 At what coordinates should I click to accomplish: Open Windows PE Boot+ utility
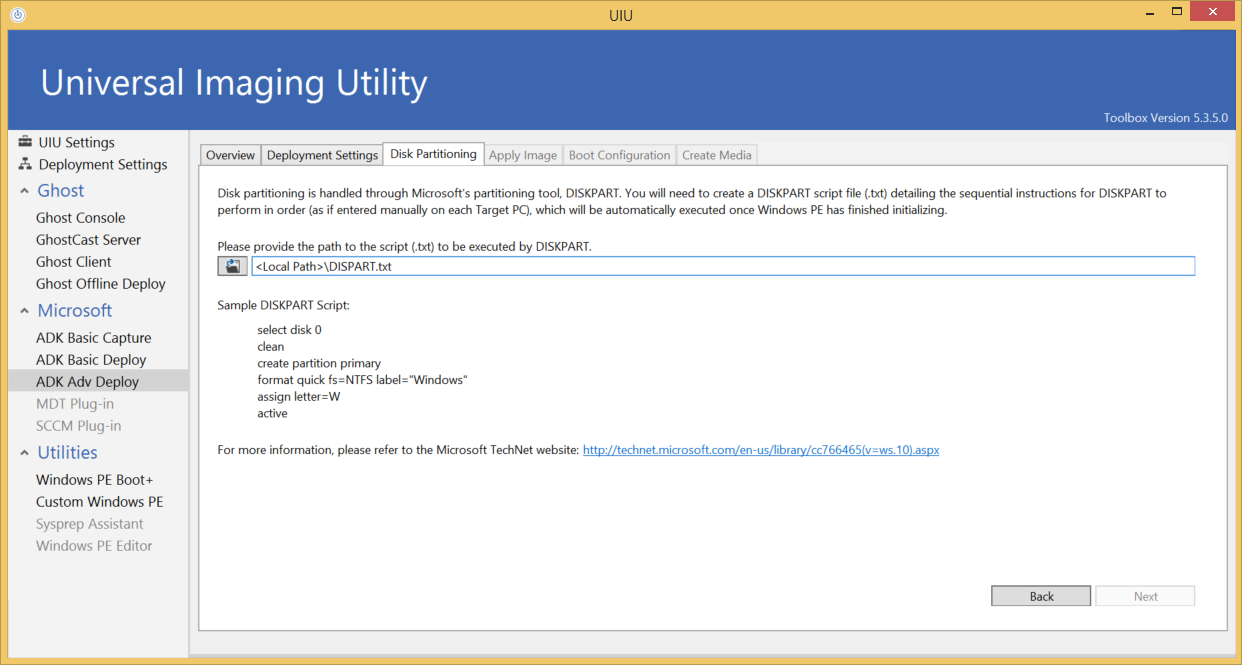pos(95,480)
